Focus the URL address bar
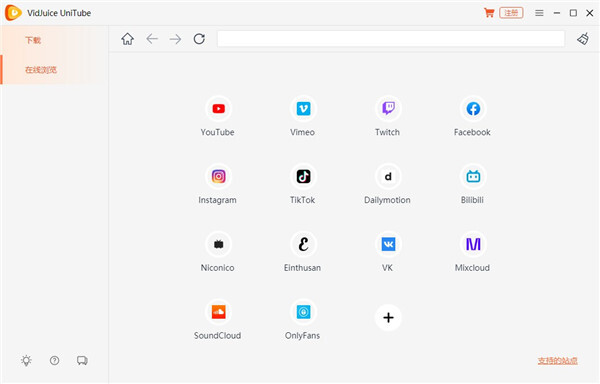600x384 pixels. click(391, 39)
